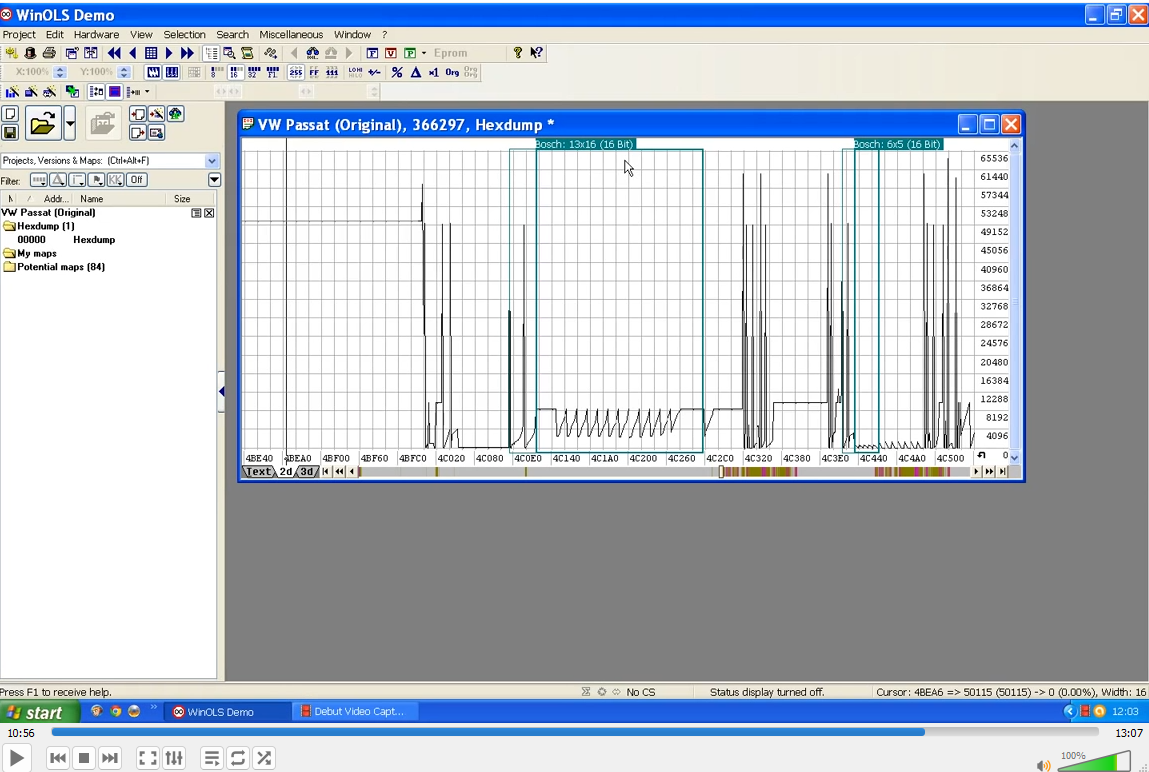This screenshot has width=1149, height=772.
Task: Click the Windows start button
Action: [40, 712]
